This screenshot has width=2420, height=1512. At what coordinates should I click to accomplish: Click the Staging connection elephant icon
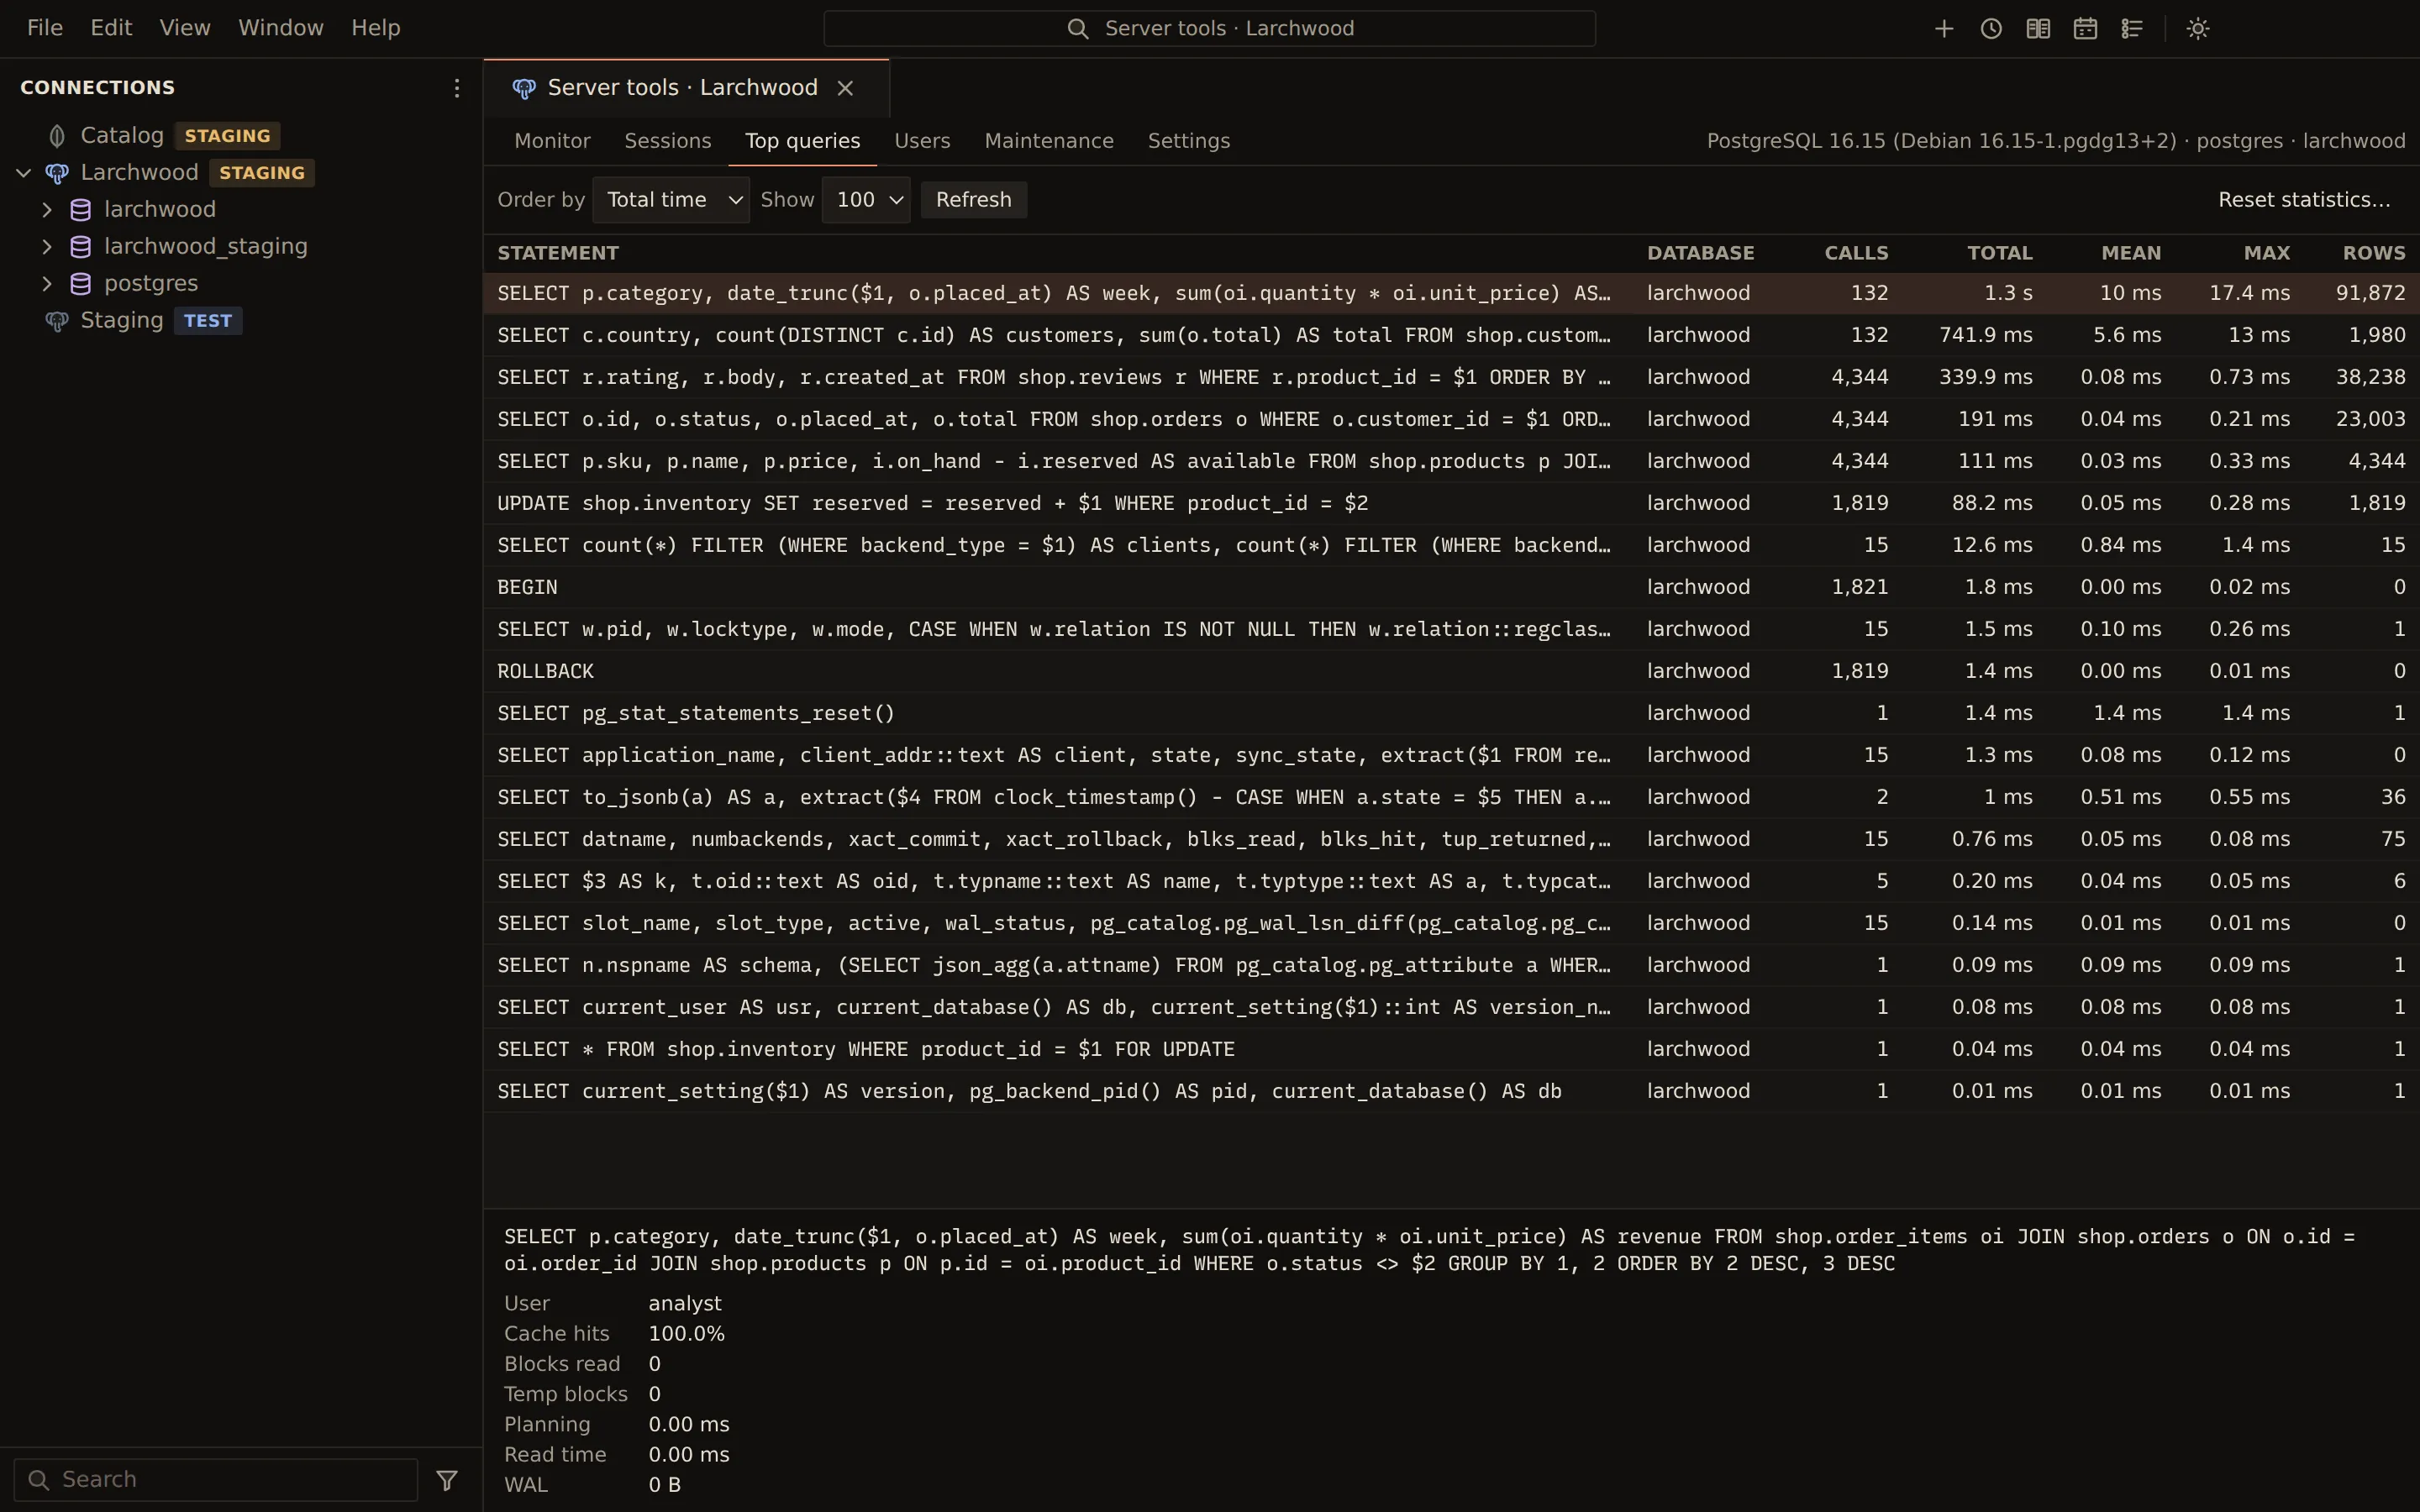coord(57,320)
